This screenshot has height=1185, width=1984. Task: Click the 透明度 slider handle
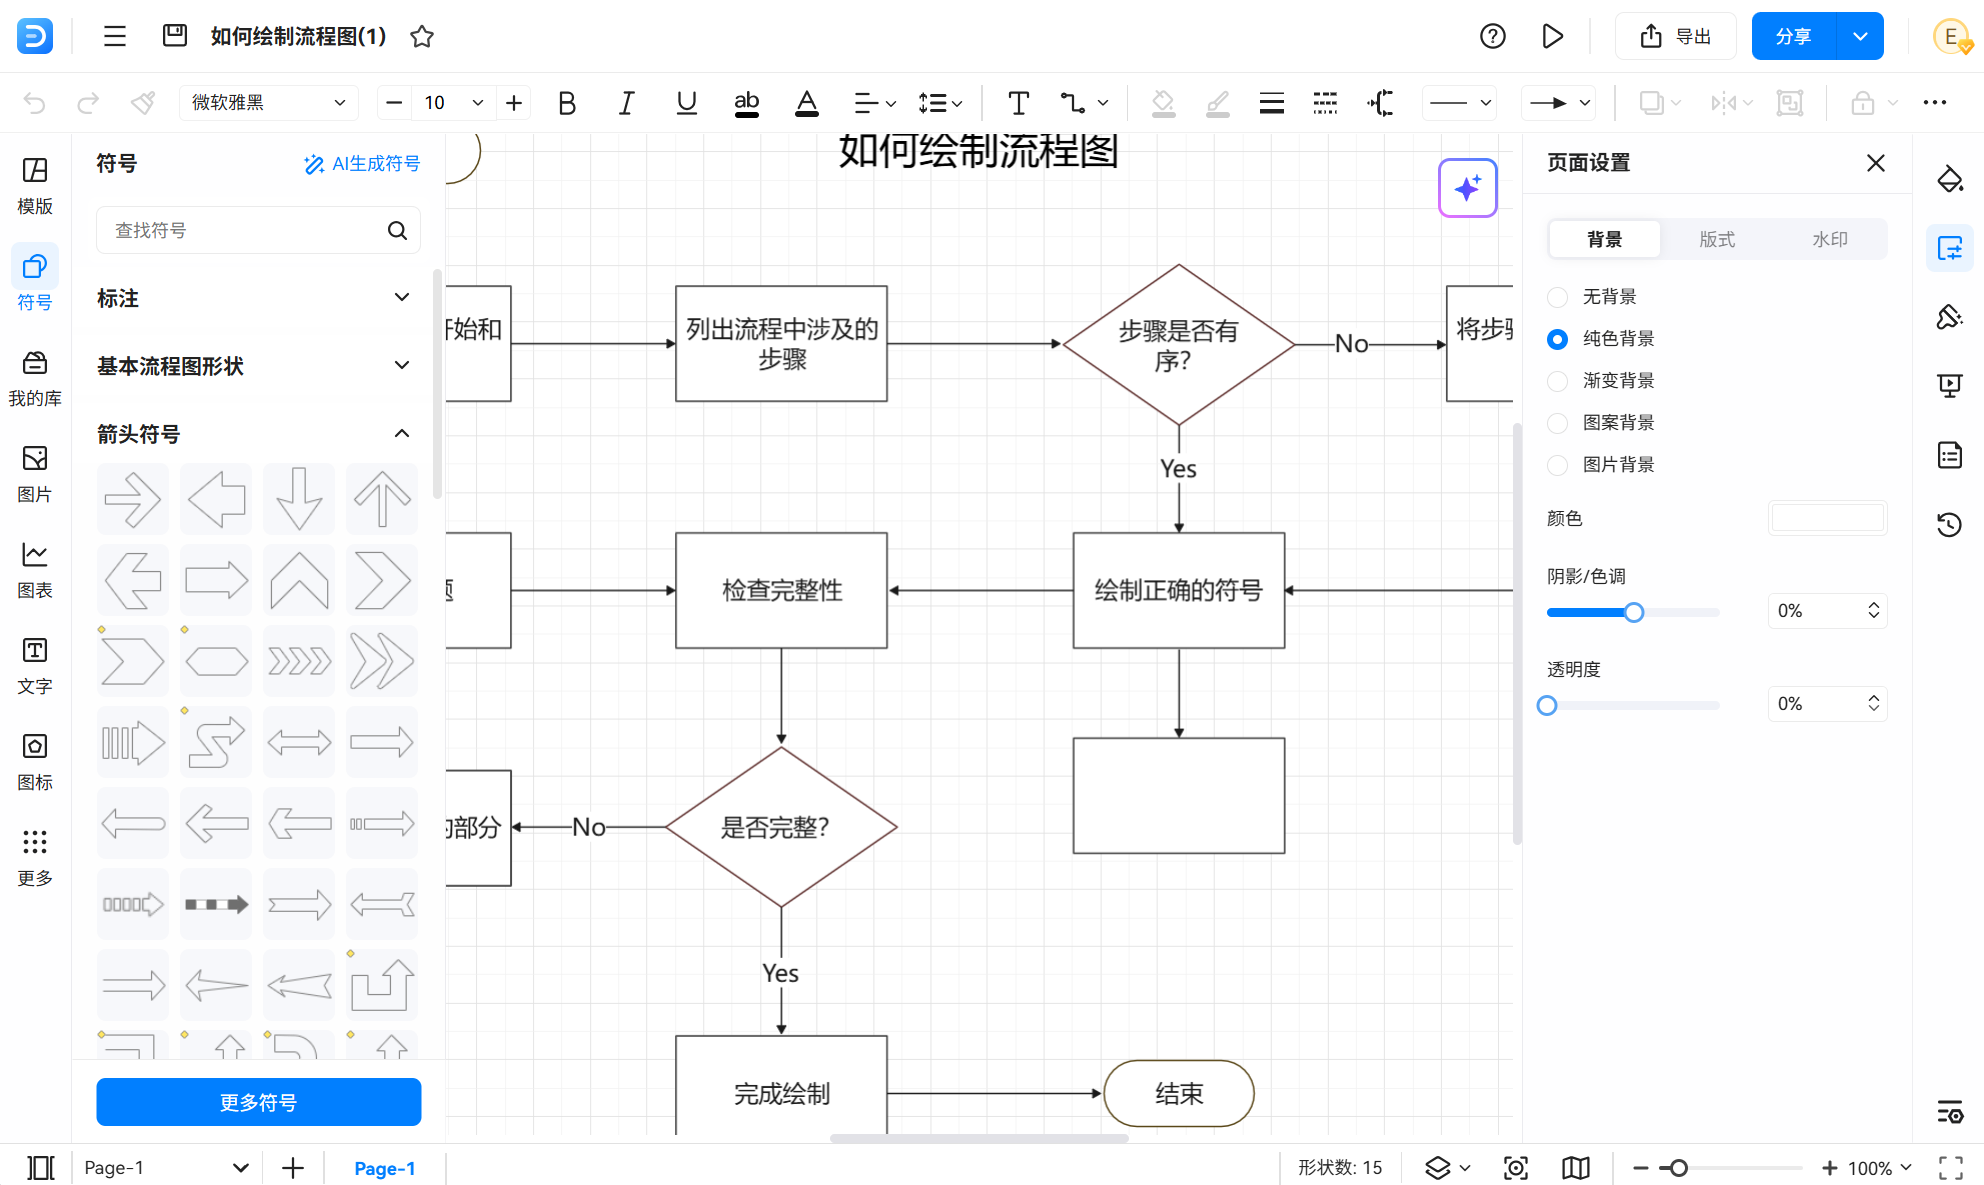tap(1547, 705)
